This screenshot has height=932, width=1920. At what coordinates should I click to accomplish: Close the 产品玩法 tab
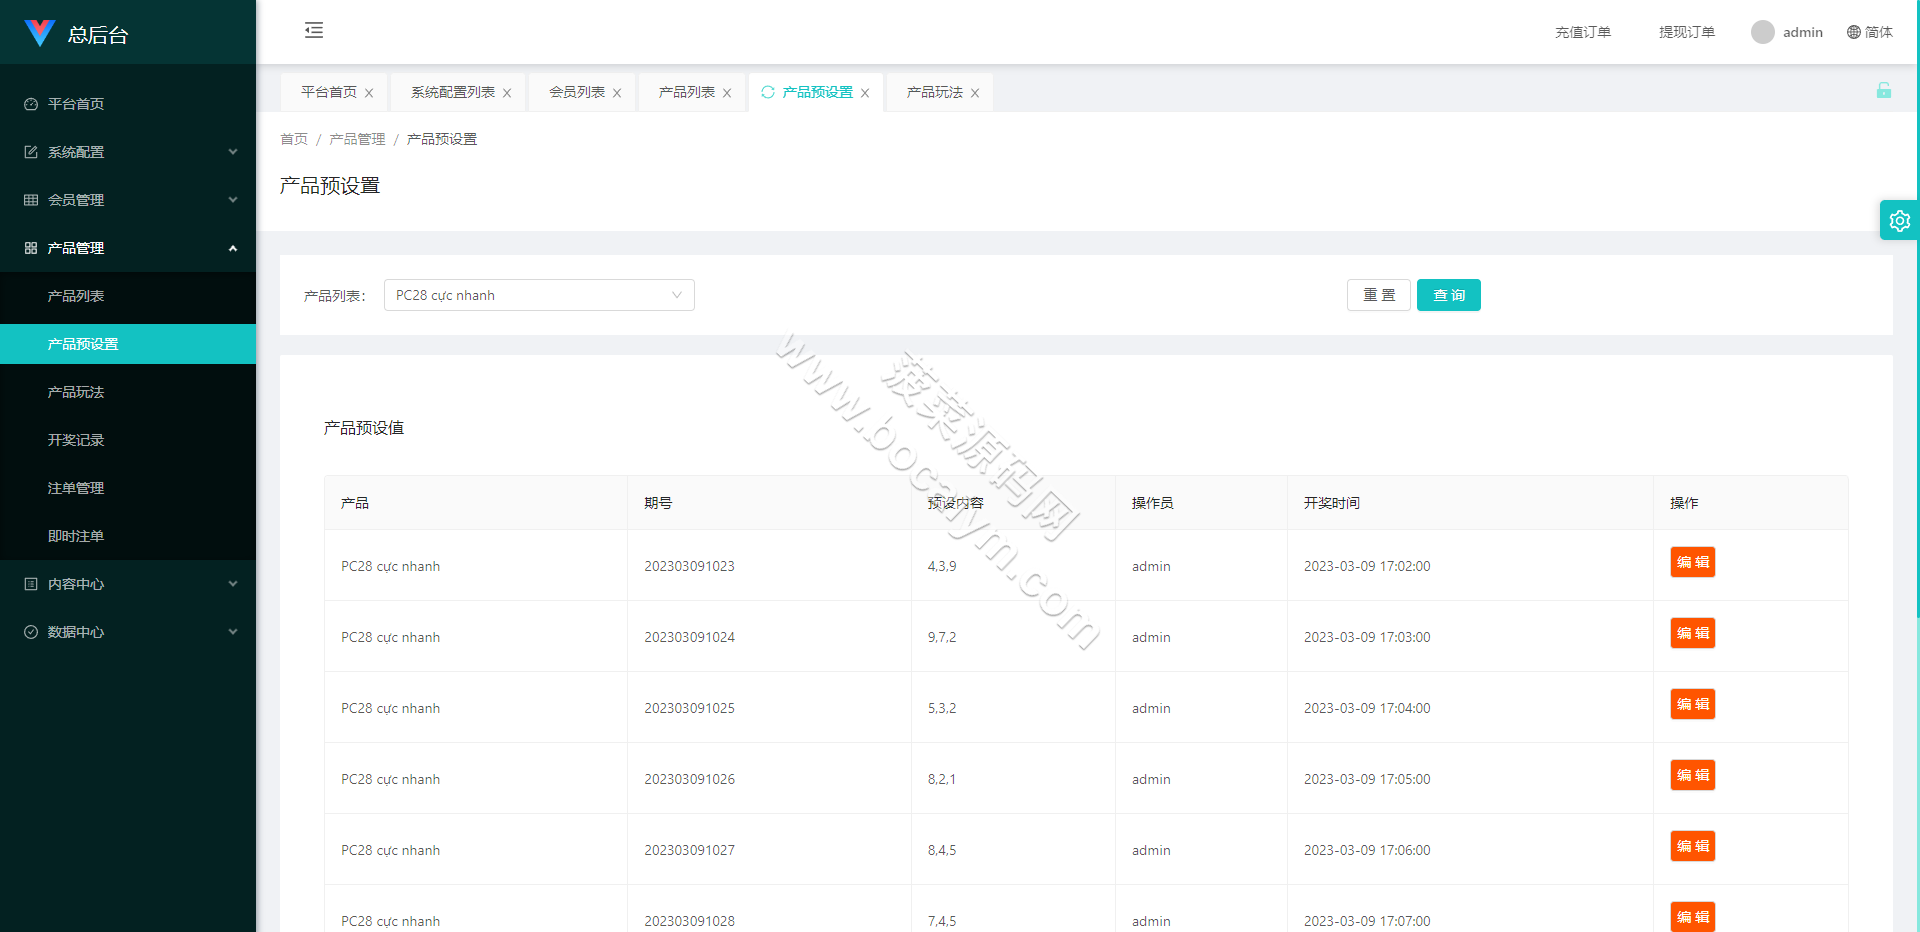975,93
